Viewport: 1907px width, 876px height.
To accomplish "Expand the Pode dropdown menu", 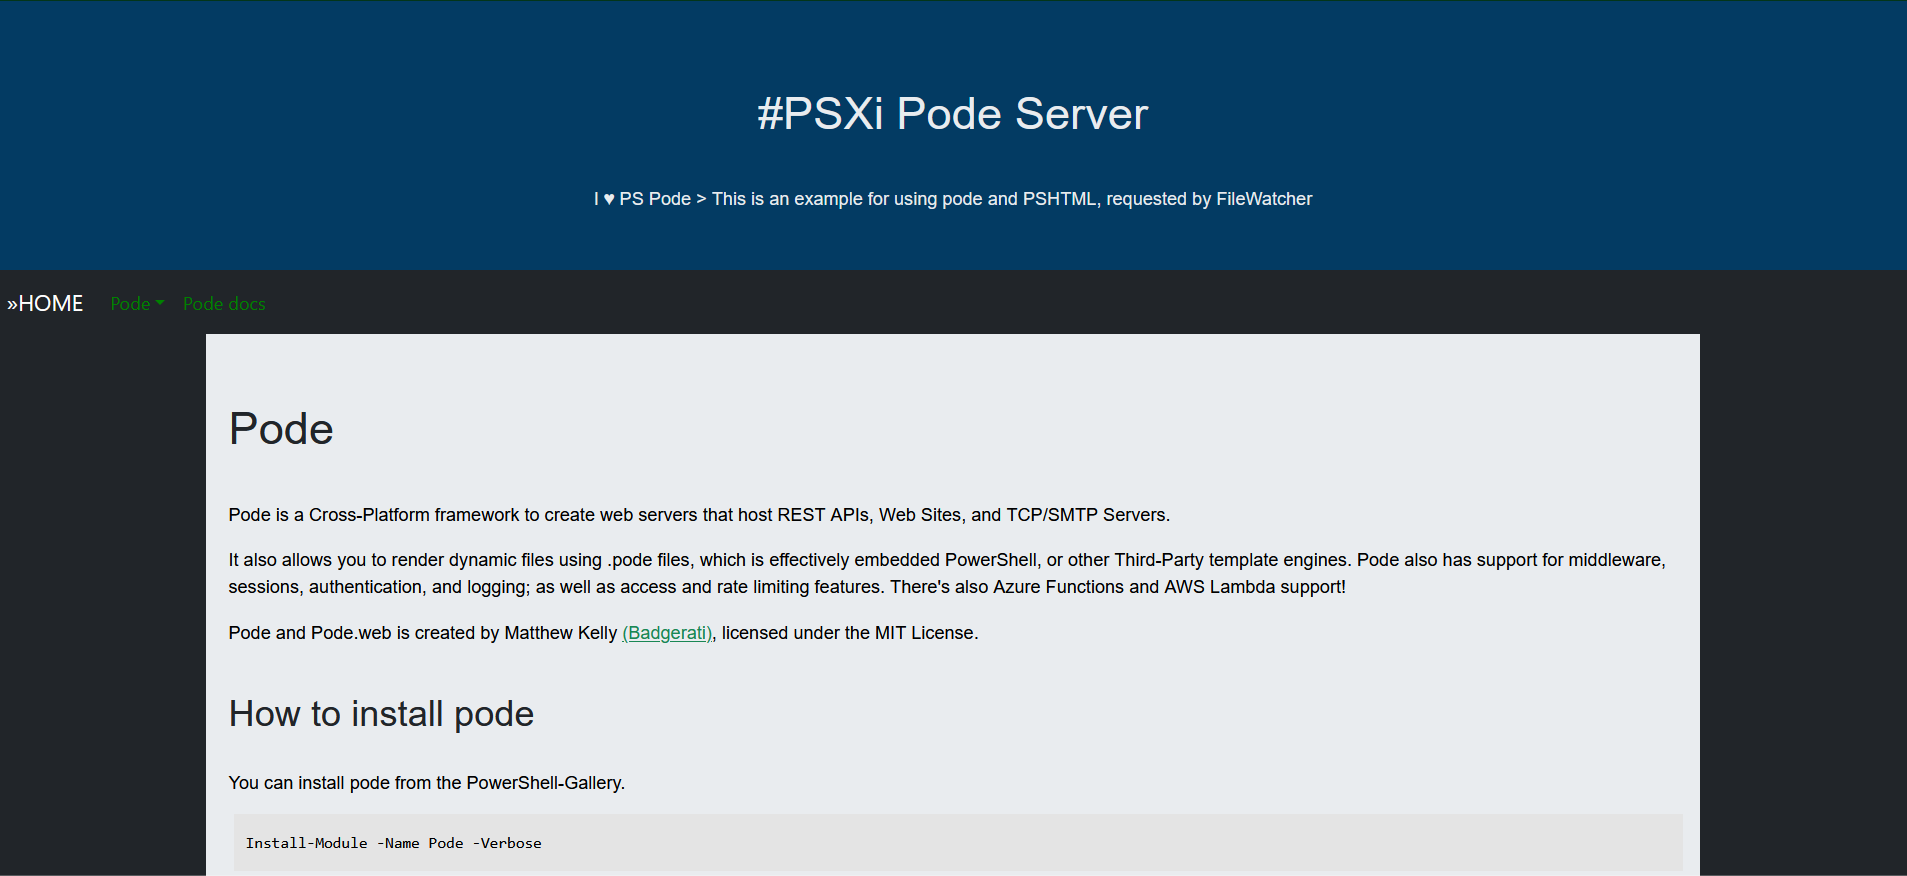I will point(137,303).
